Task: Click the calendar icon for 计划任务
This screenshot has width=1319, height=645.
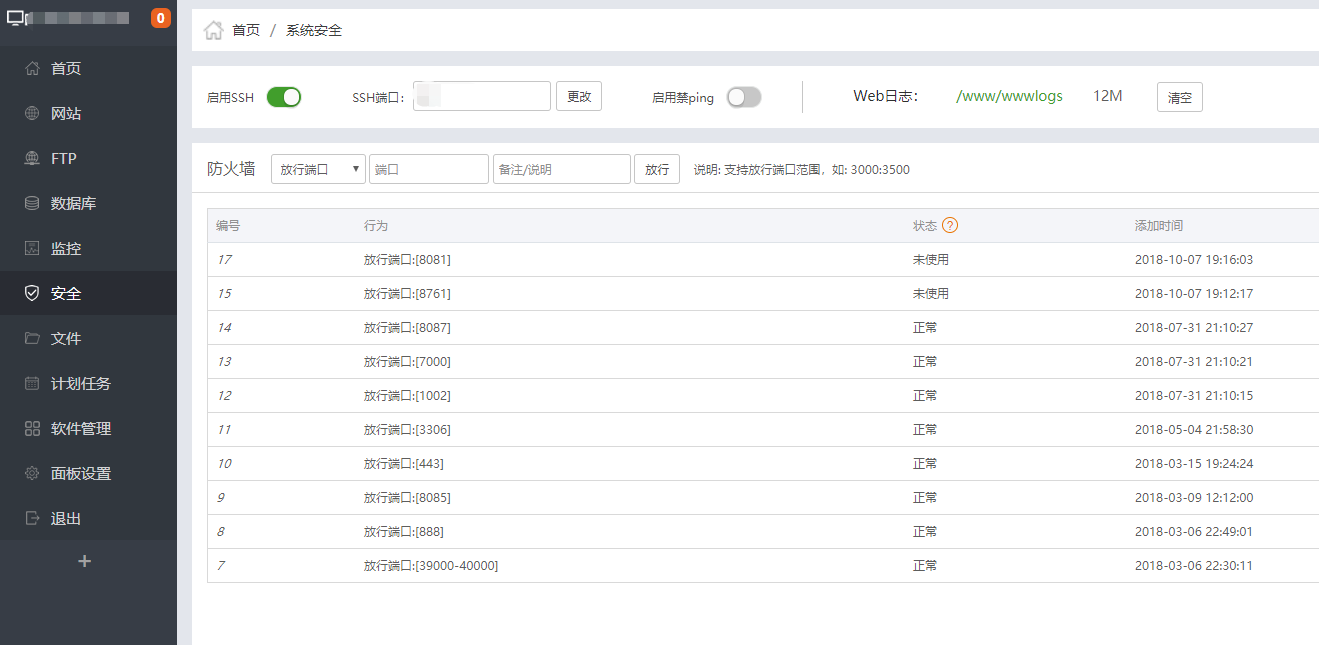Action: (x=32, y=384)
